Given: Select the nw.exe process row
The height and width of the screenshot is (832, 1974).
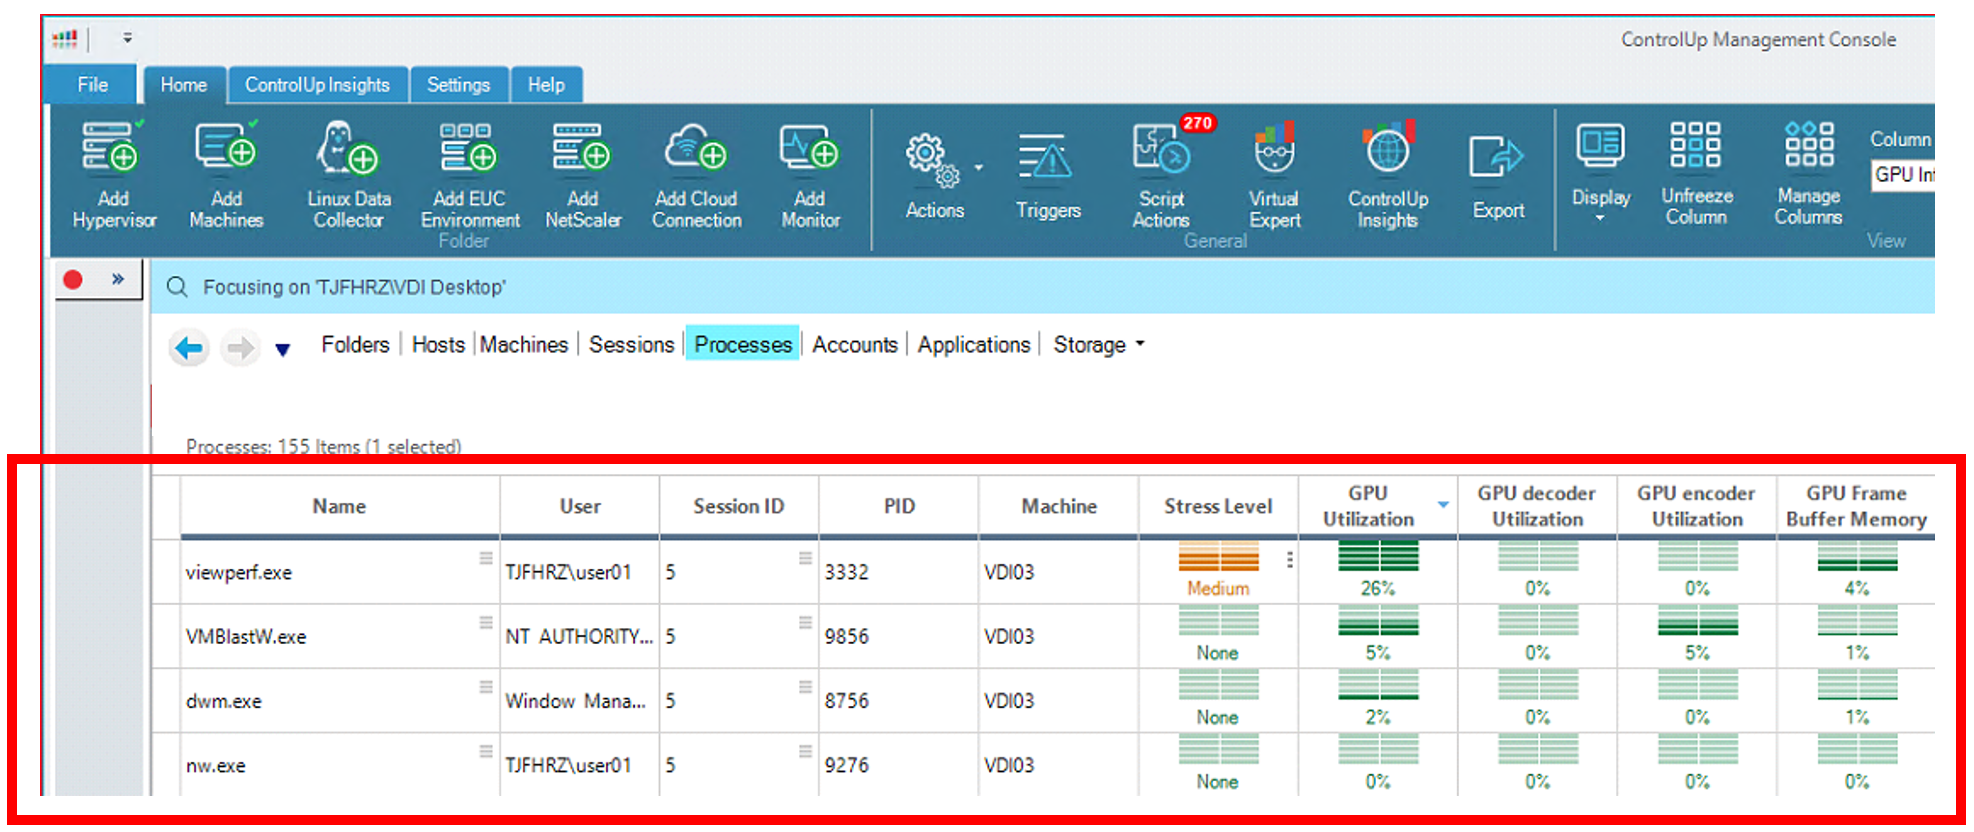Looking at the screenshot, I should point(1044,765).
